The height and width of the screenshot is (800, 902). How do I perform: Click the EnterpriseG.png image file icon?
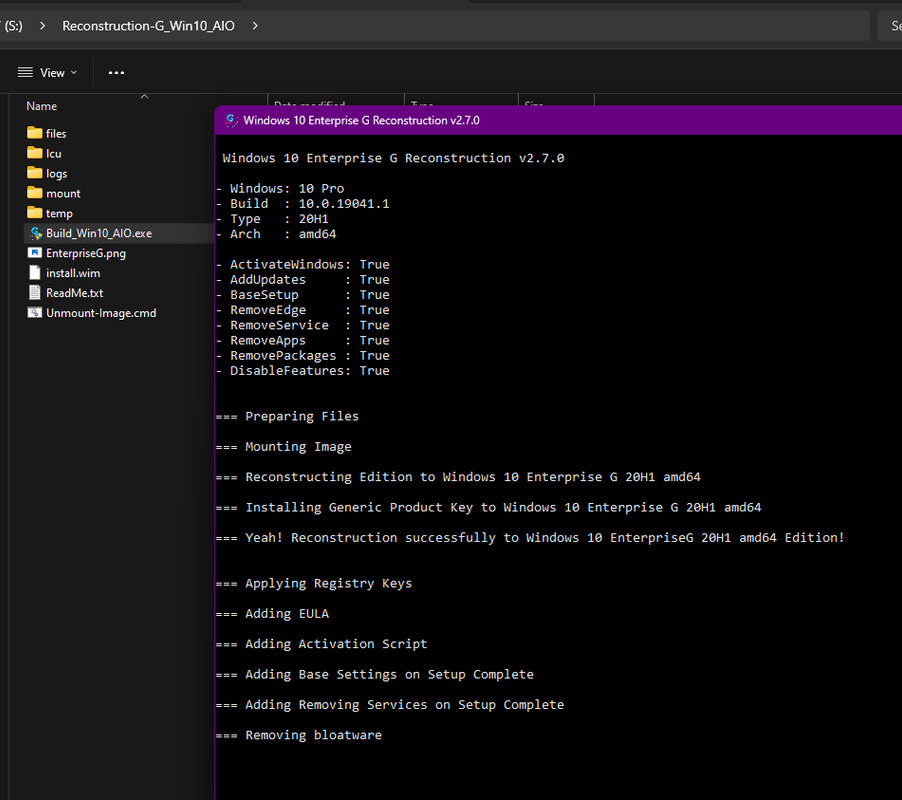(x=35, y=253)
